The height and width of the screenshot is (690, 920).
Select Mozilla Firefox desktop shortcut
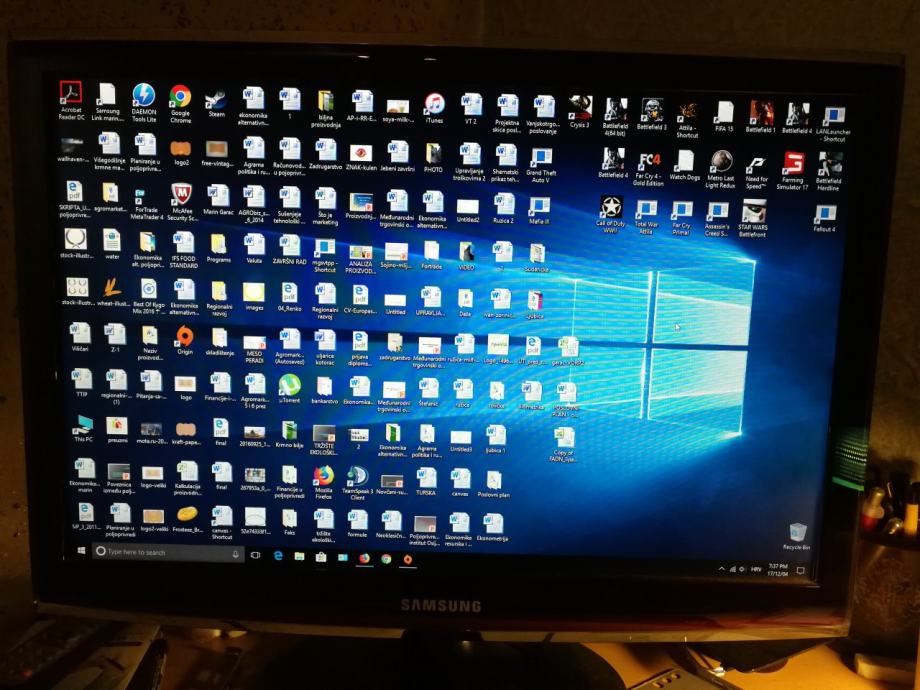323,482
